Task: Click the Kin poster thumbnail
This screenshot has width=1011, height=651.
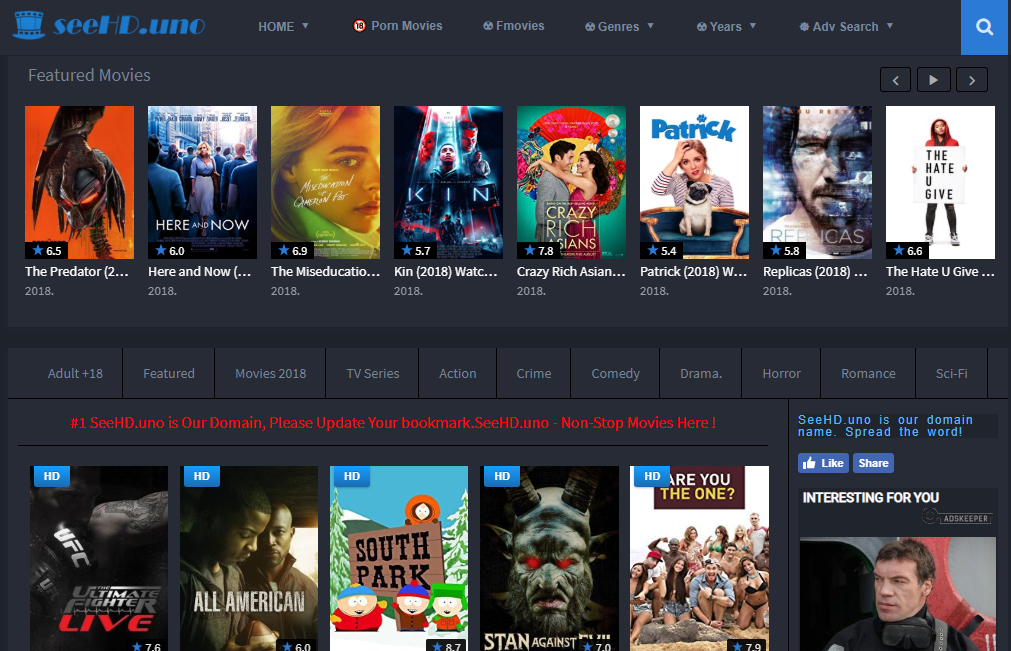Action: click(448, 182)
